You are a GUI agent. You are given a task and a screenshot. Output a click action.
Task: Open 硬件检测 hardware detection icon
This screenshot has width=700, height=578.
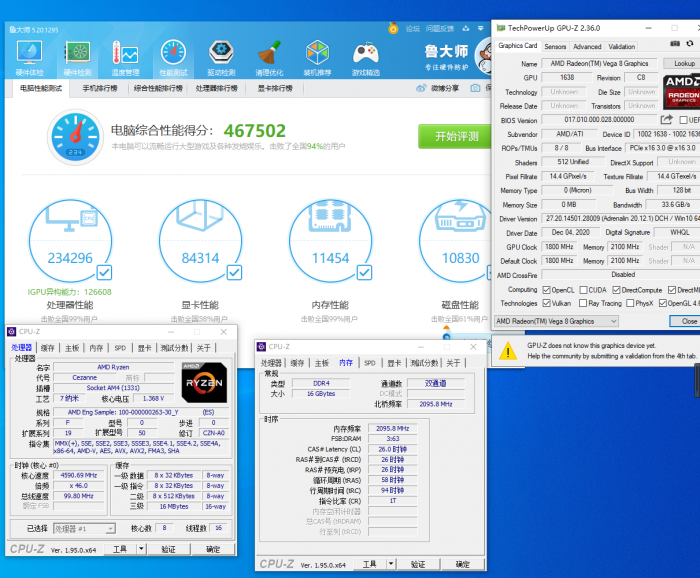click(x=78, y=57)
